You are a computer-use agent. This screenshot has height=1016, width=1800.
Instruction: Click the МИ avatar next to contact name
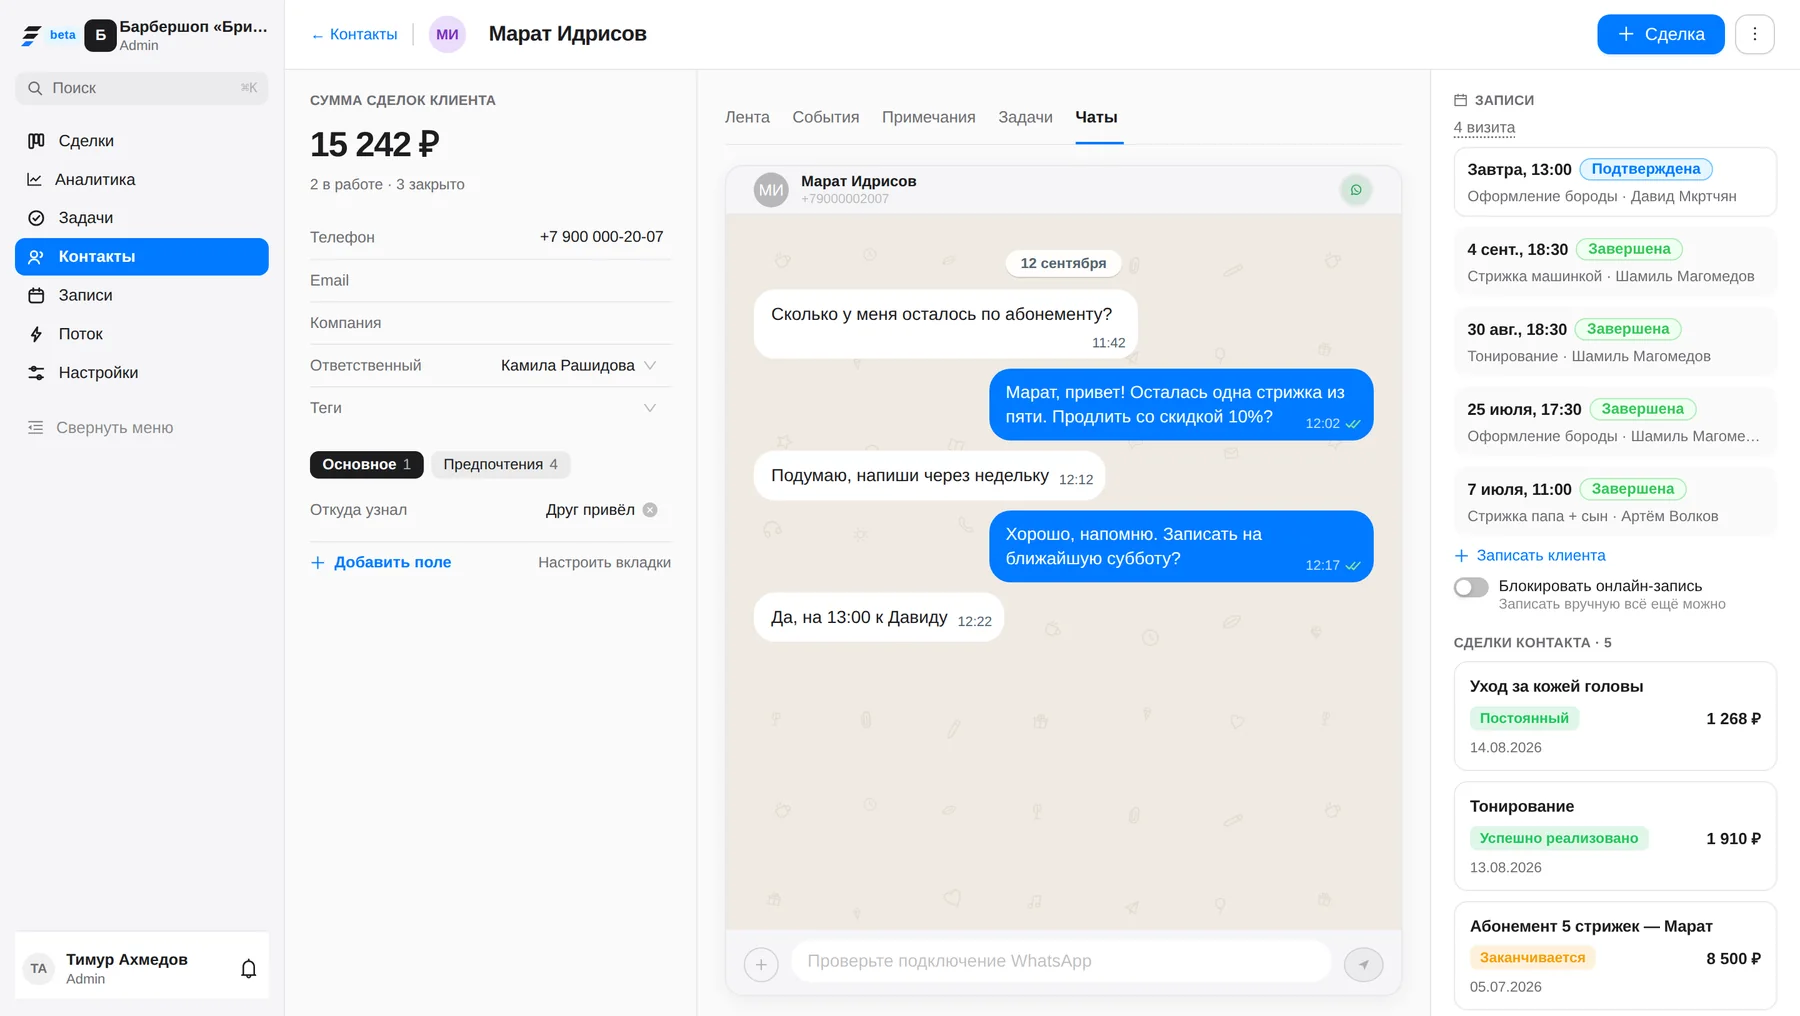447,34
